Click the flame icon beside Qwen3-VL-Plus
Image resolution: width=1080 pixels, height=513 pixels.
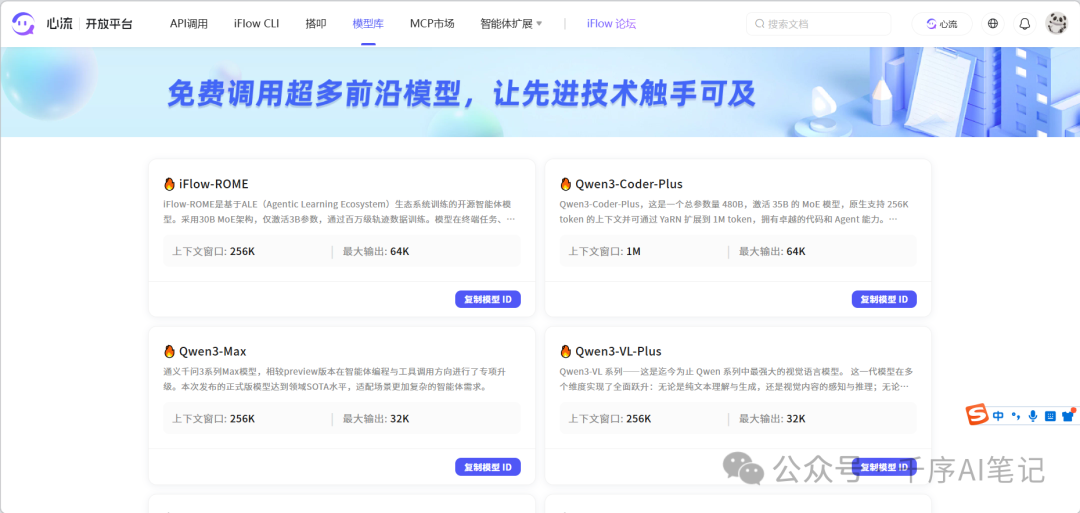coord(565,351)
